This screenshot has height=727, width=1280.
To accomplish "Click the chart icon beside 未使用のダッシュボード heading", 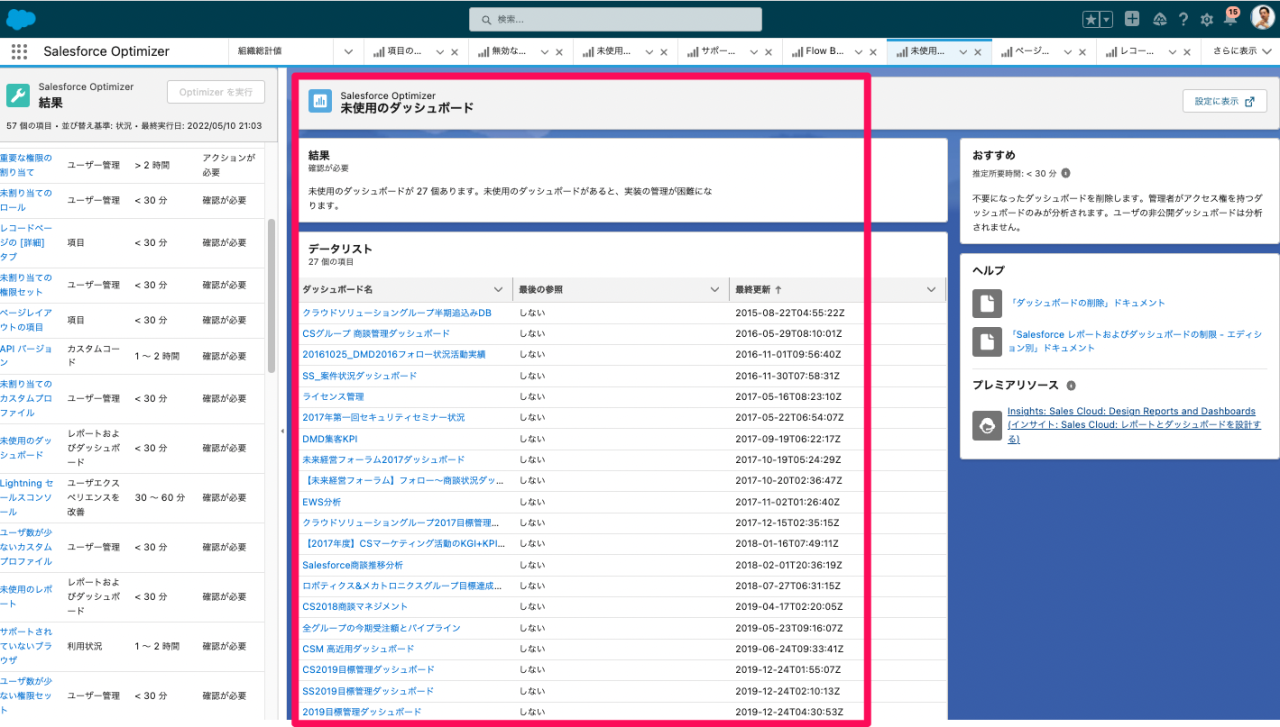I will pyautogui.click(x=320, y=101).
